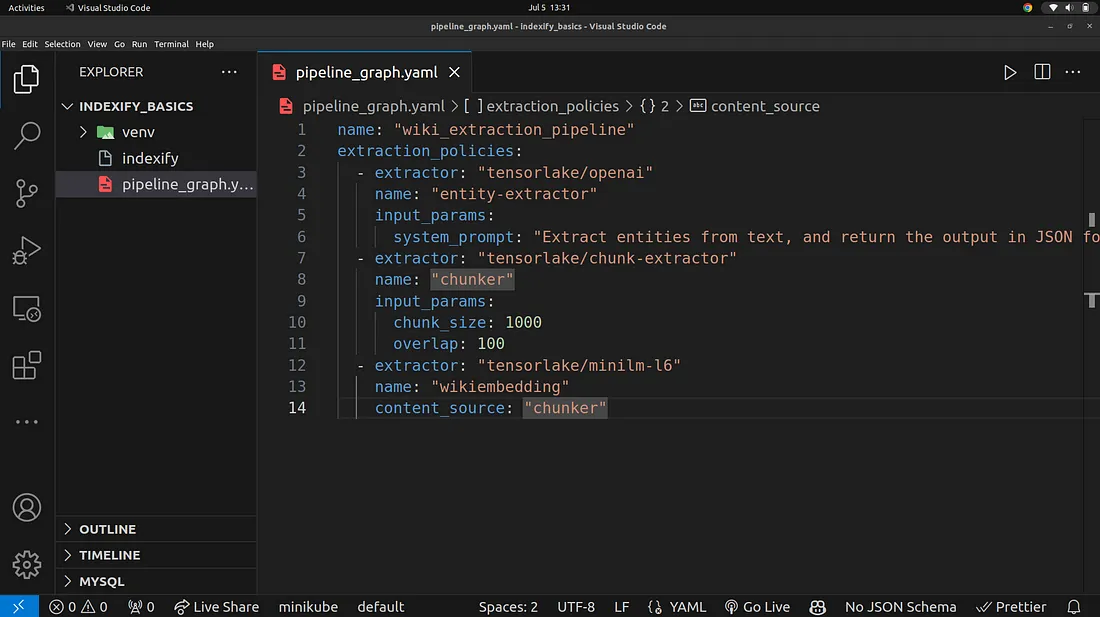The image size is (1100, 617).
Task: Click extraction_policies in the breadcrumb
Action: 552,107
